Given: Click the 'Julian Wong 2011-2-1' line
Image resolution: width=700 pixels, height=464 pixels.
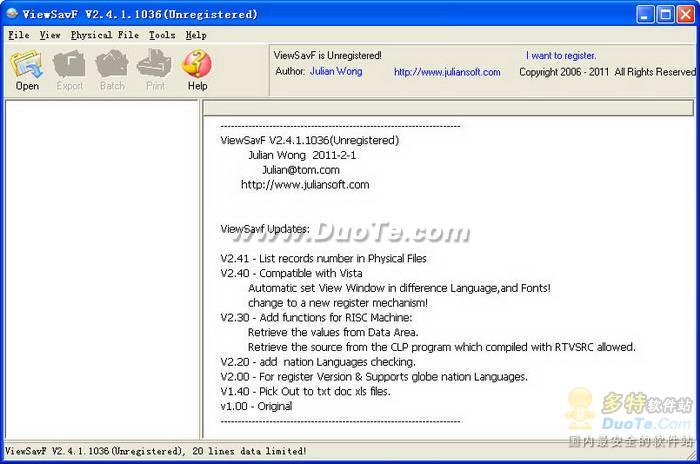Looking at the screenshot, I should (x=302, y=155).
